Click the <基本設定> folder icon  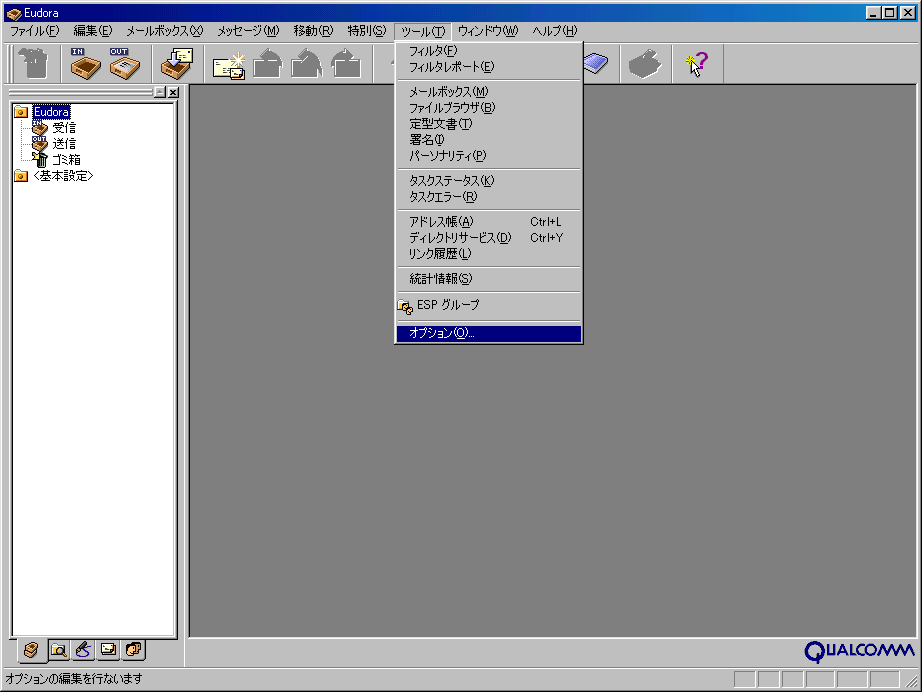point(21,176)
